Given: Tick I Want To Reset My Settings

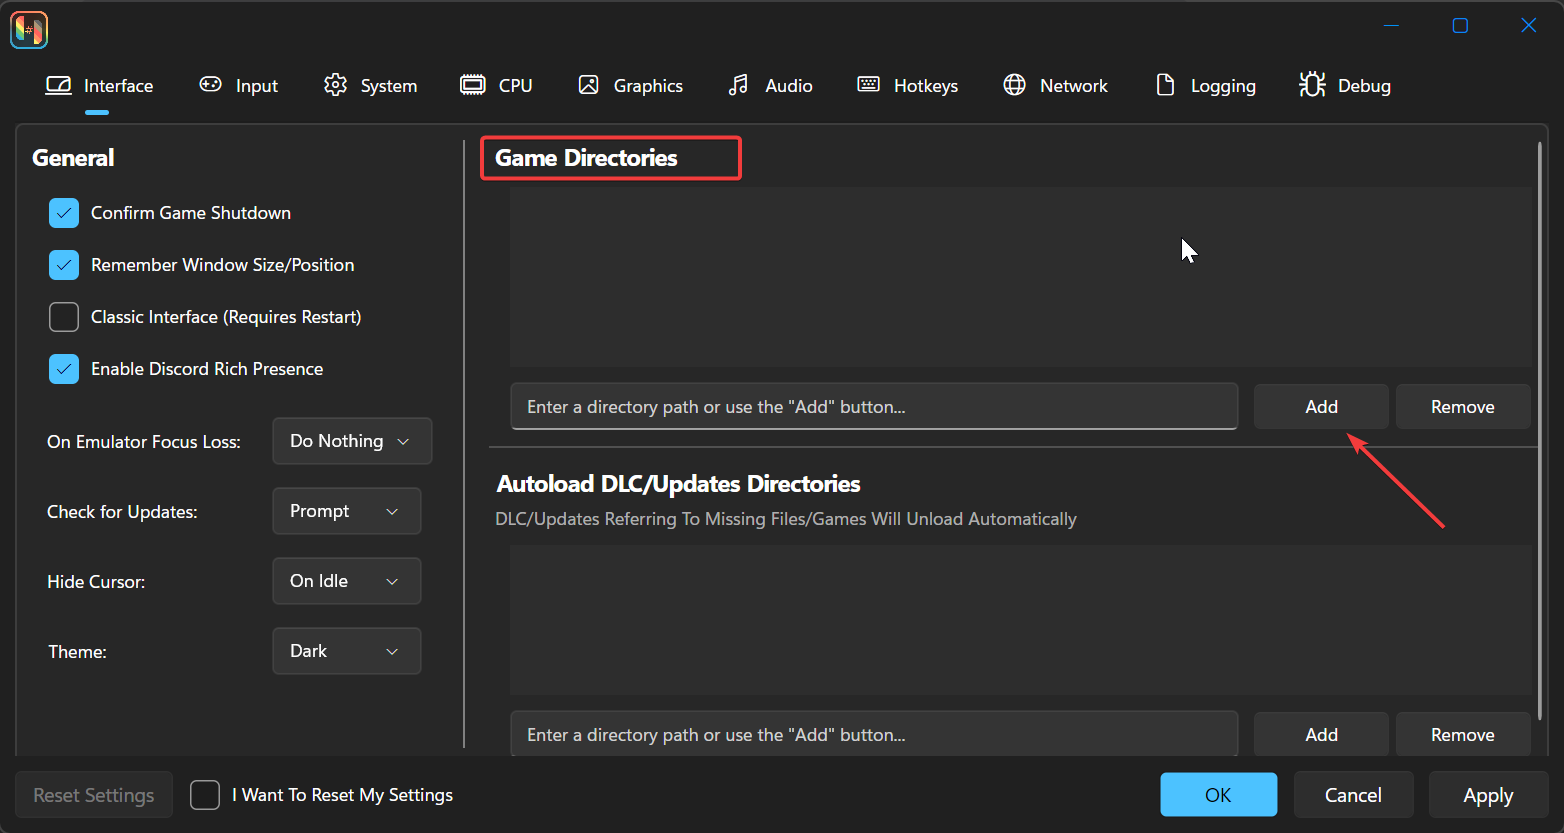Looking at the screenshot, I should 205,795.
